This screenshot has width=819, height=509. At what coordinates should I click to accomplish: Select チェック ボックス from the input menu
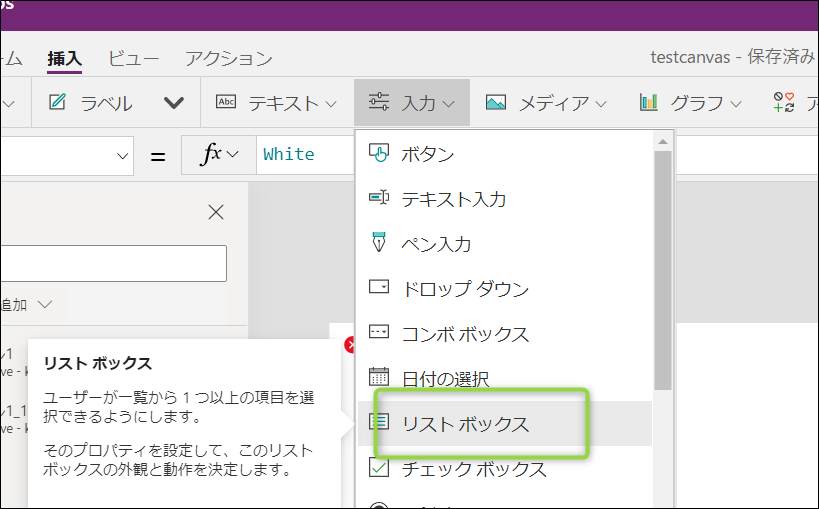(505, 468)
